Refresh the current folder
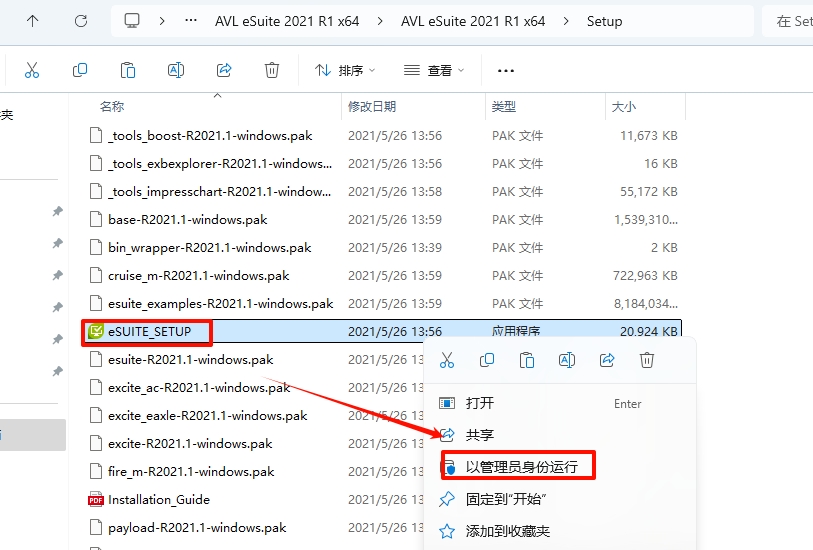Viewport: 813px width, 550px height. click(81, 21)
